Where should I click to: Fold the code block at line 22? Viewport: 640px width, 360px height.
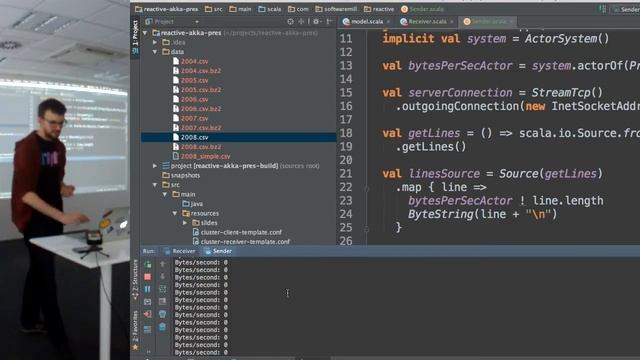[x=367, y=188]
